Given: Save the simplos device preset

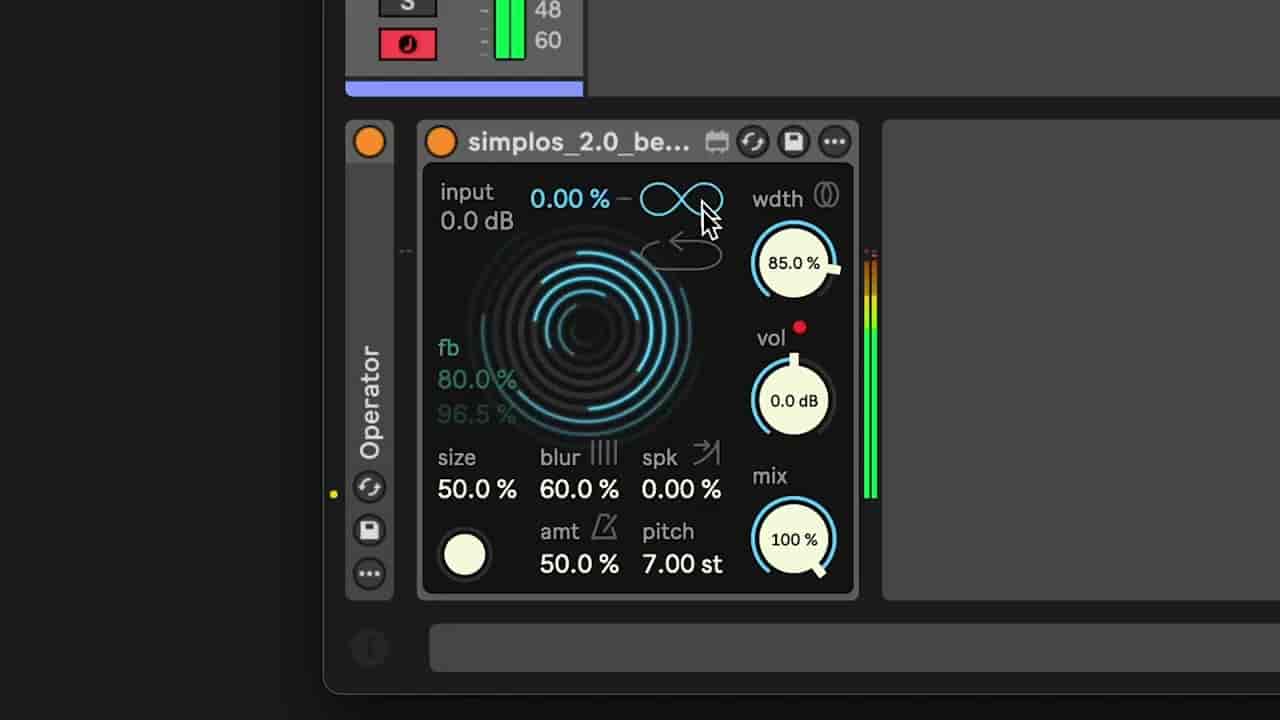Looking at the screenshot, I should pyautogui.click(x=793, y=142).
